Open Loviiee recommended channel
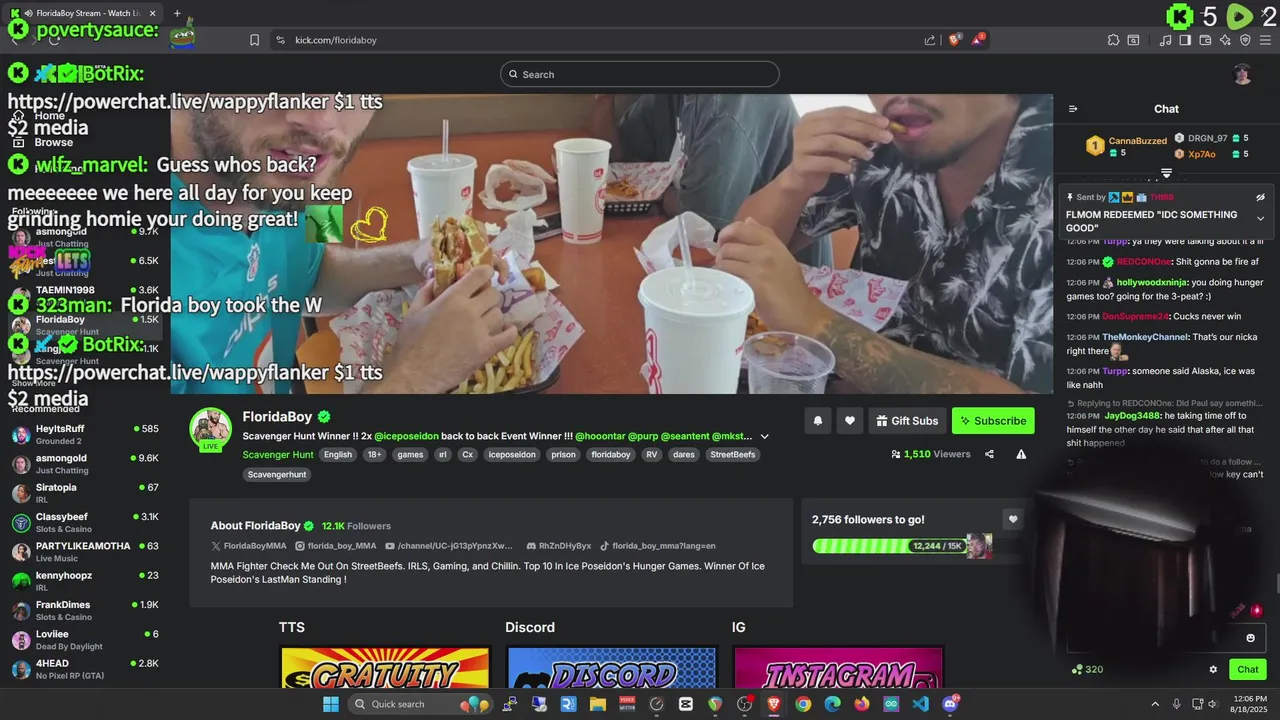This screenshot has width=1280, height=720. pos(85,640)
